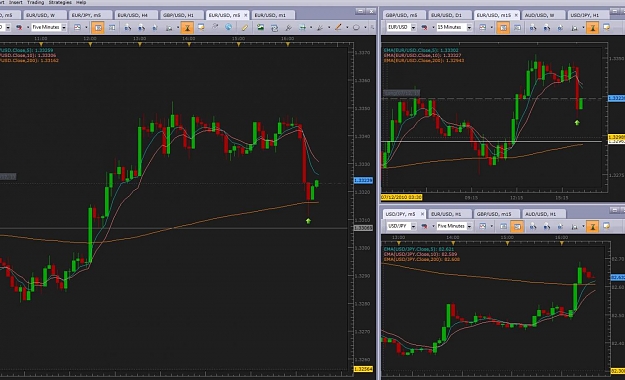This screenshot has height=380, width=625.
Task: Click the first buy/sell order icon in left toolbar
Action: pos(128,28)
